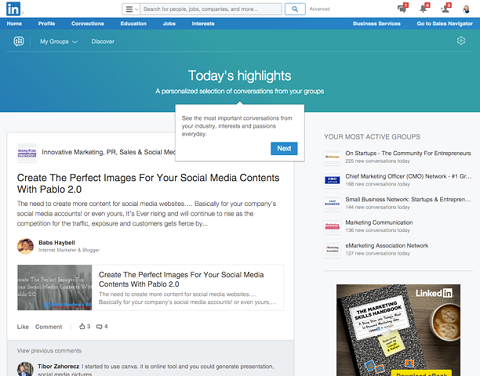The image size is (480, 376).
Task: Click the Groups home speech-bubble icon
Action: pos(19,41)
